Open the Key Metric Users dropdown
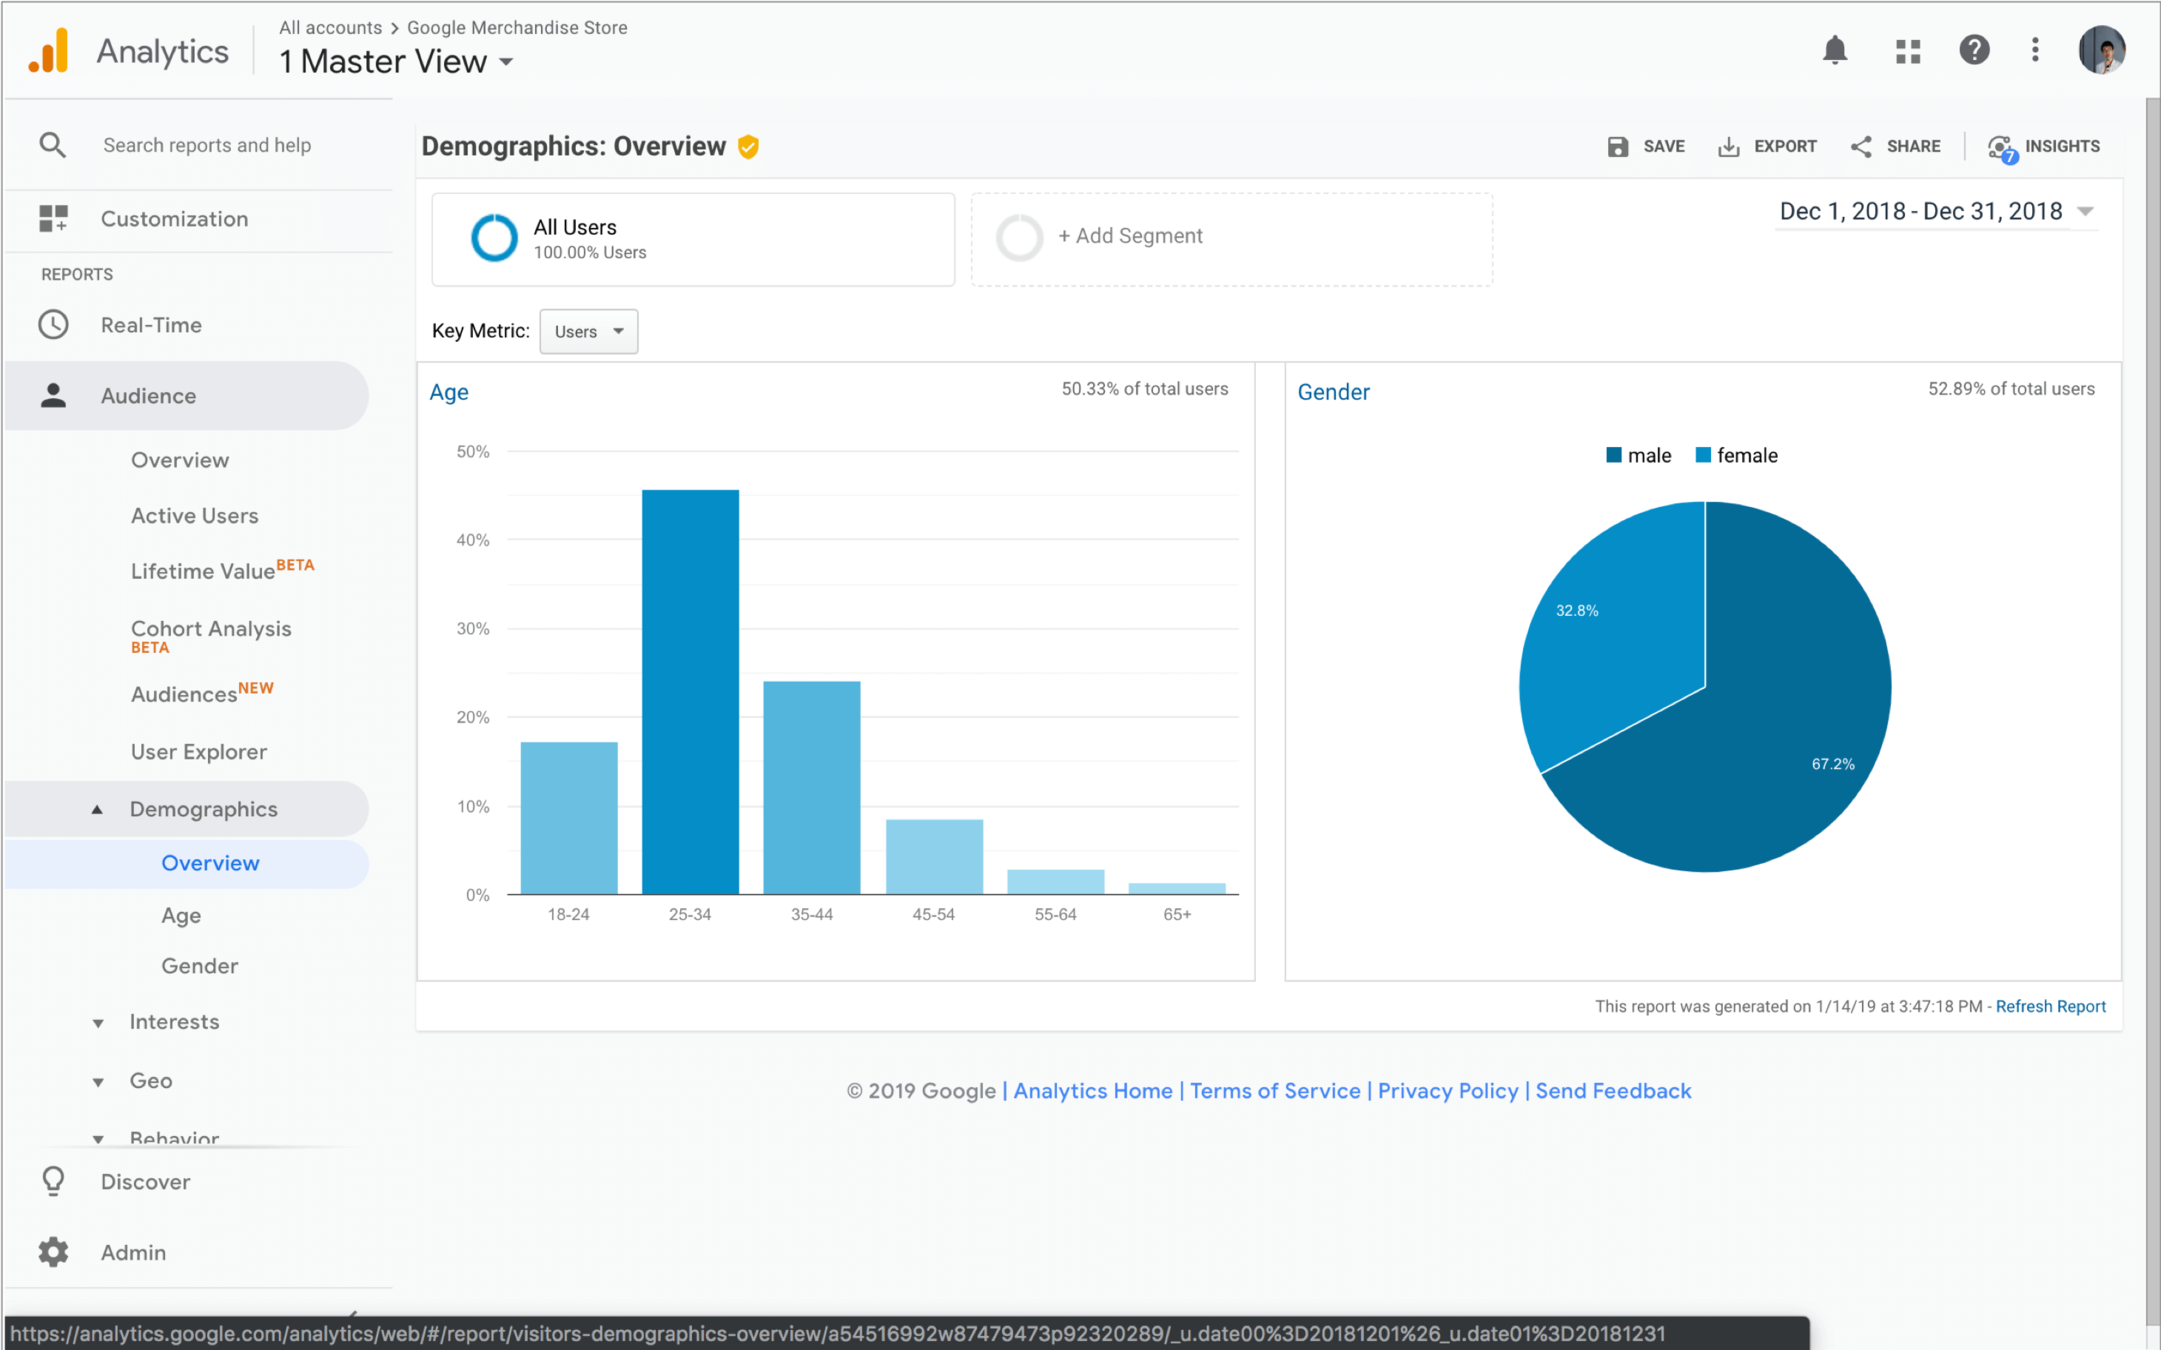Viewport: 2161px width, 1350px height. tap(588, 332)
